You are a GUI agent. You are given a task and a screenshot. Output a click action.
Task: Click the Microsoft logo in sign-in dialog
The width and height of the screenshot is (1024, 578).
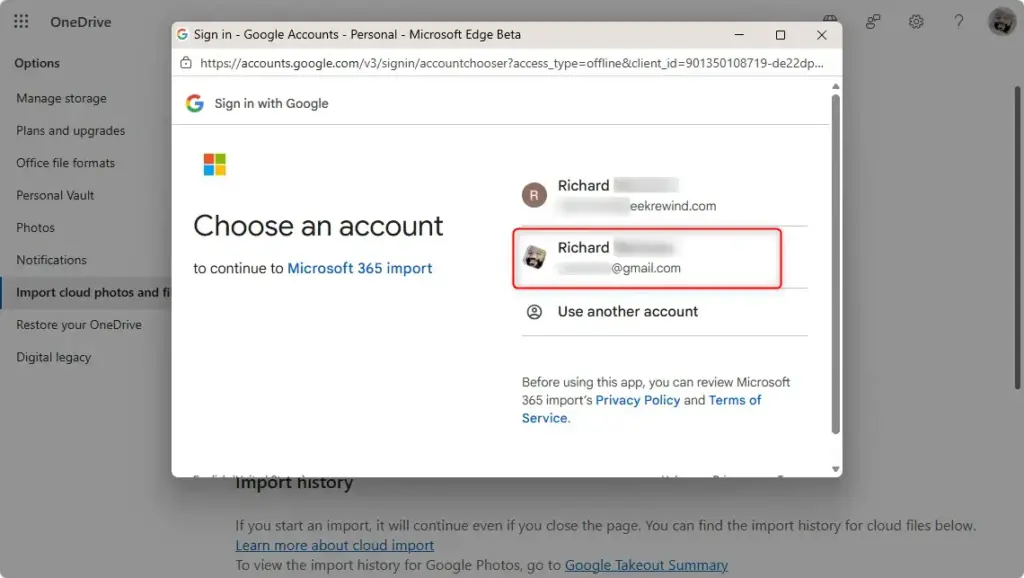click(214, 165)
